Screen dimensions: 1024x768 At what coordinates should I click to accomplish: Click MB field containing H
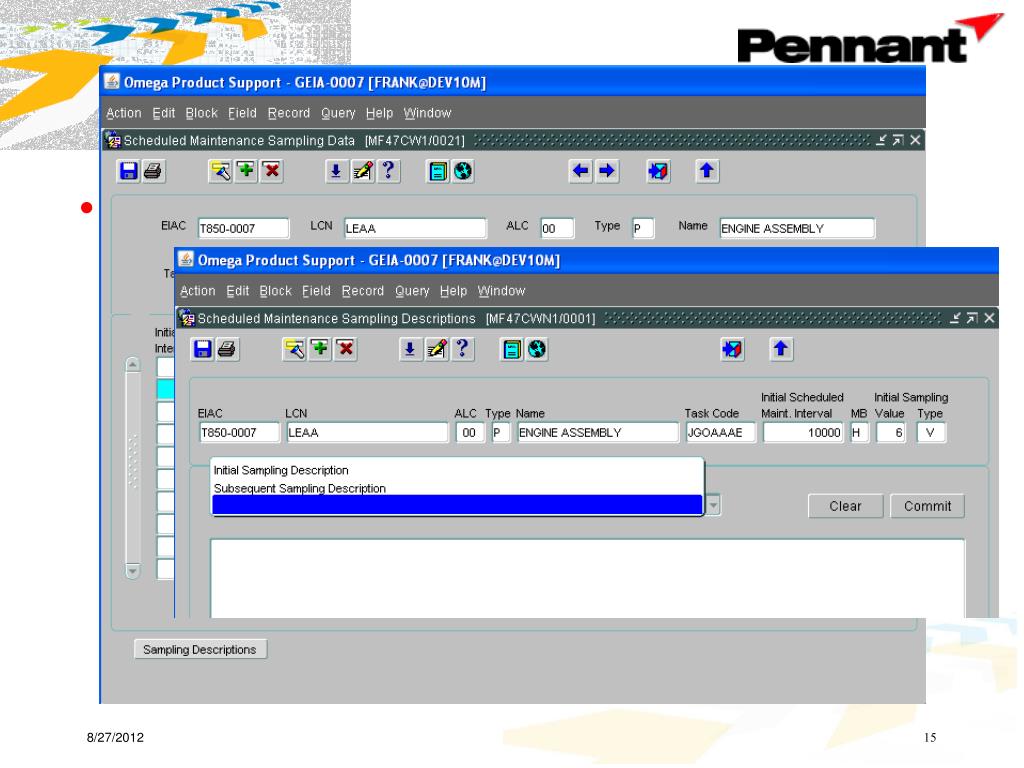coord(859,432)
